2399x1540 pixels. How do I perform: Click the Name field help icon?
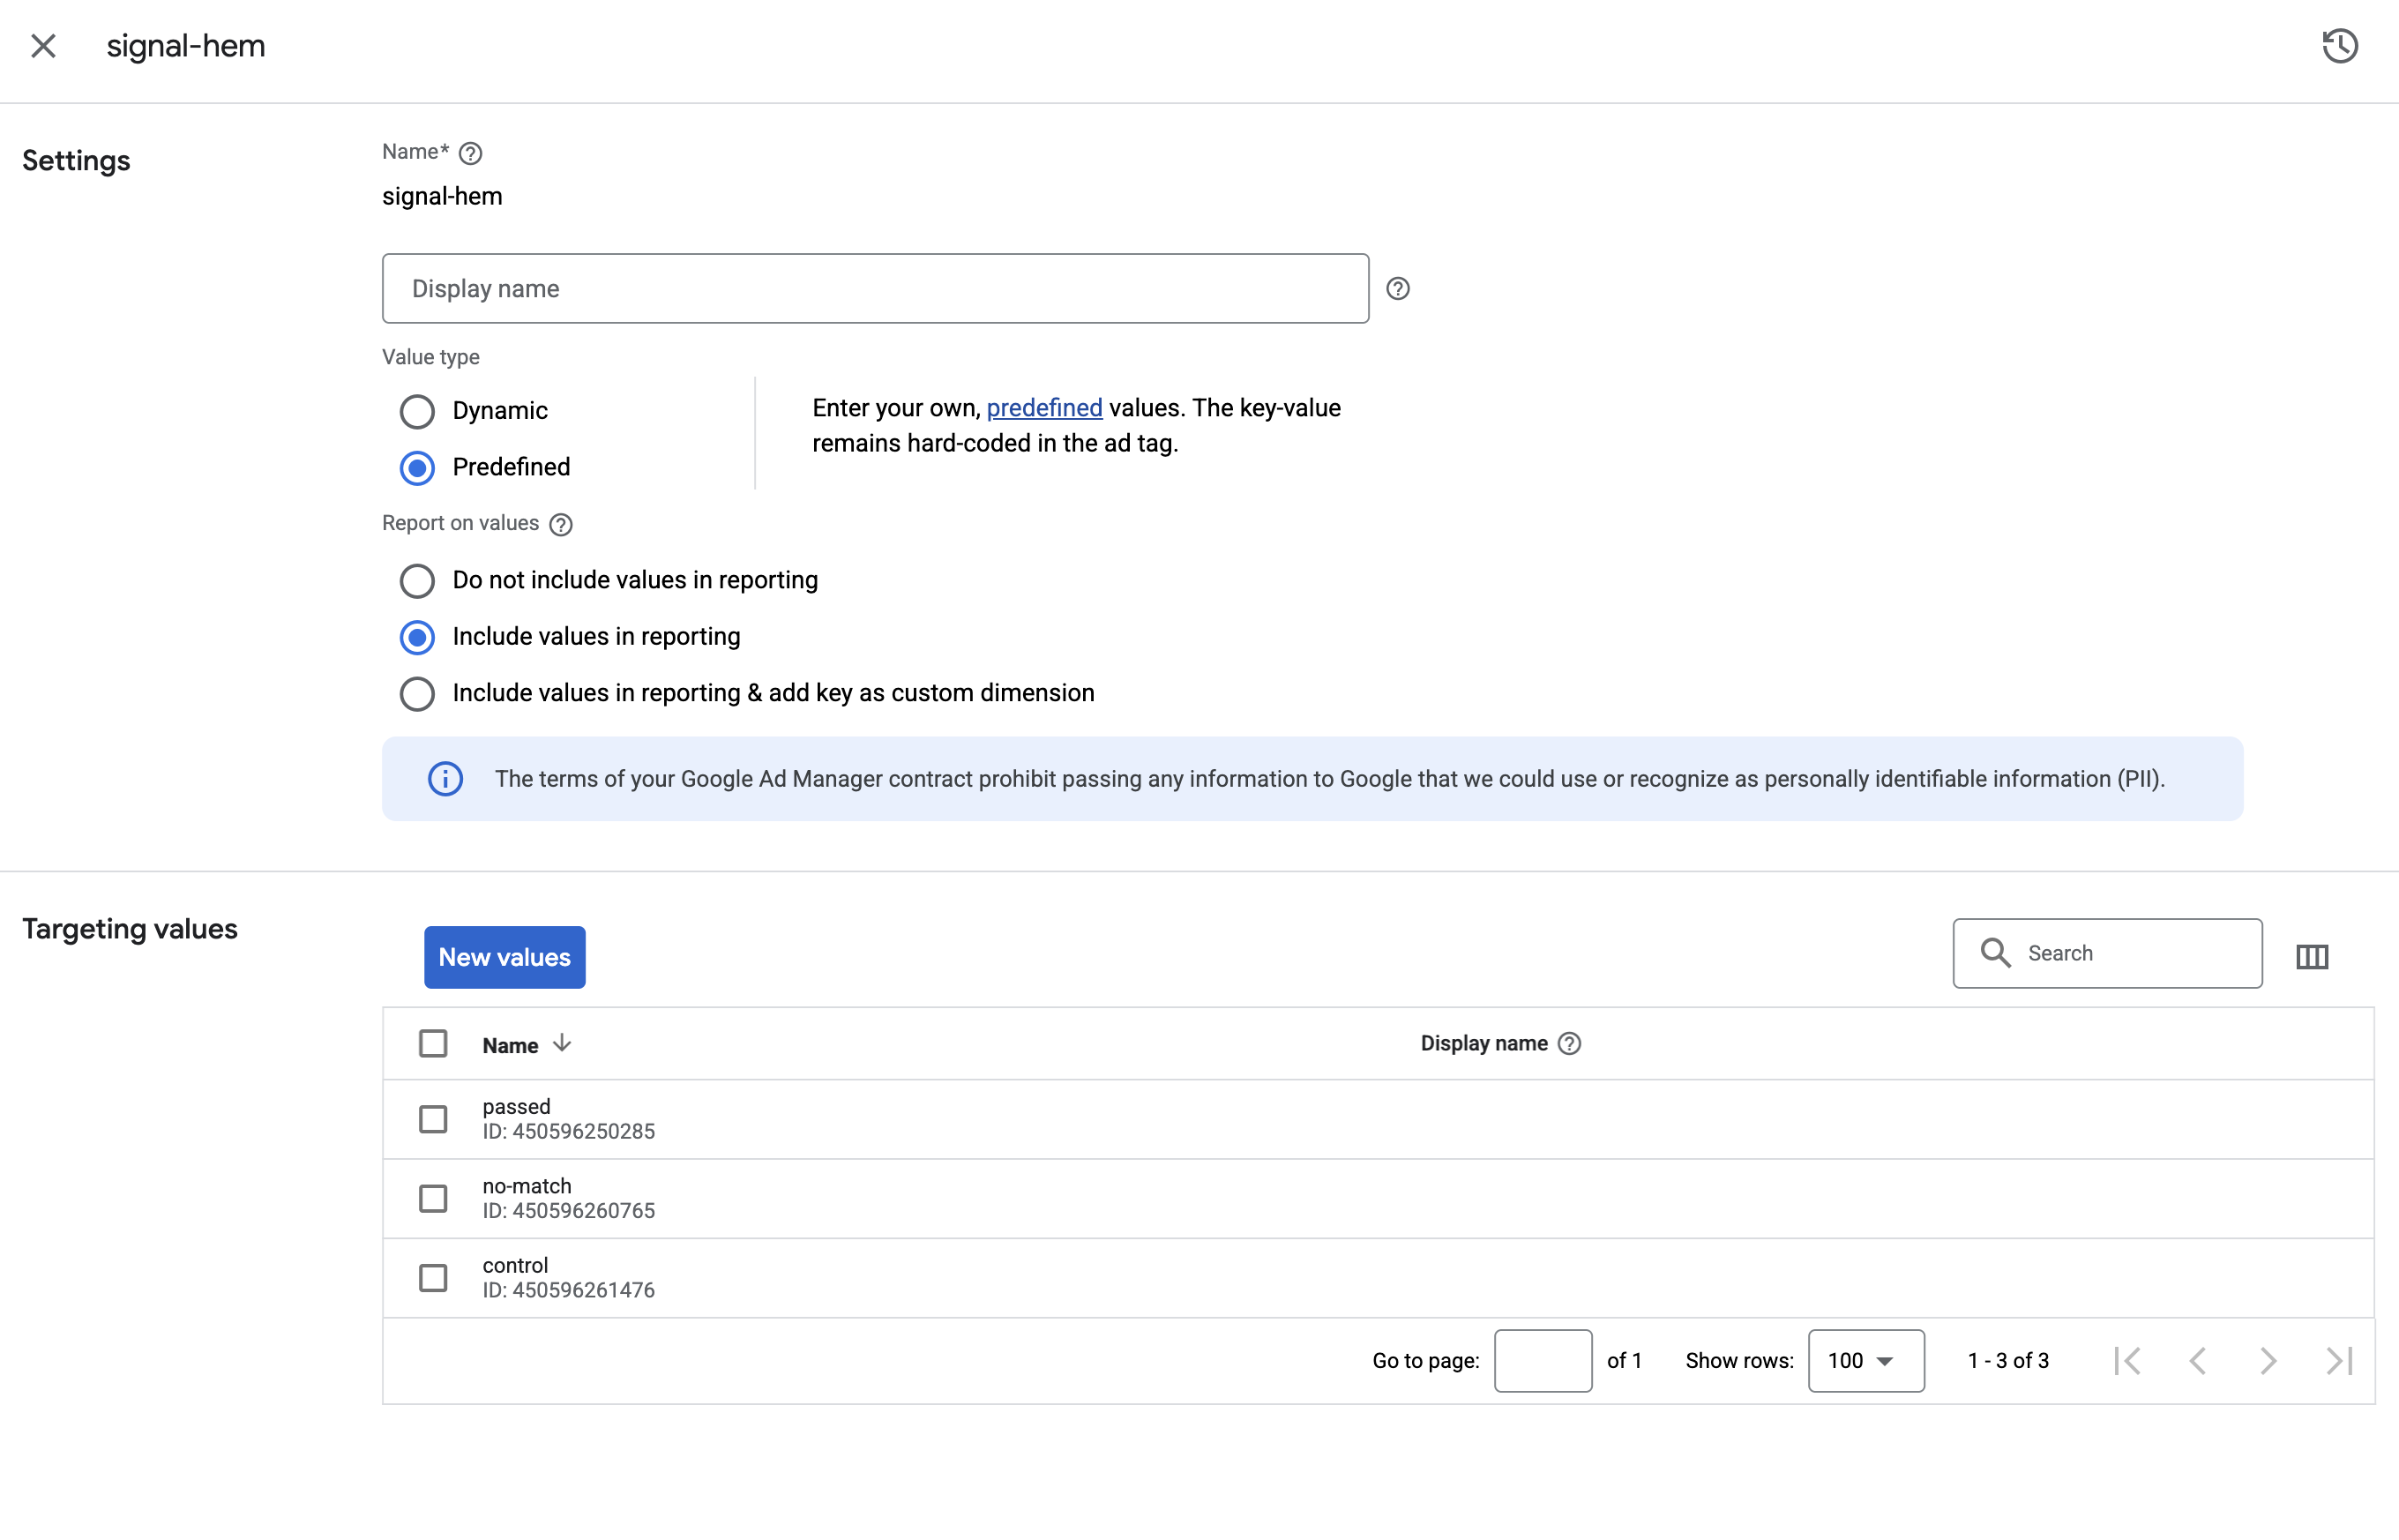click(x=470, y=153)
